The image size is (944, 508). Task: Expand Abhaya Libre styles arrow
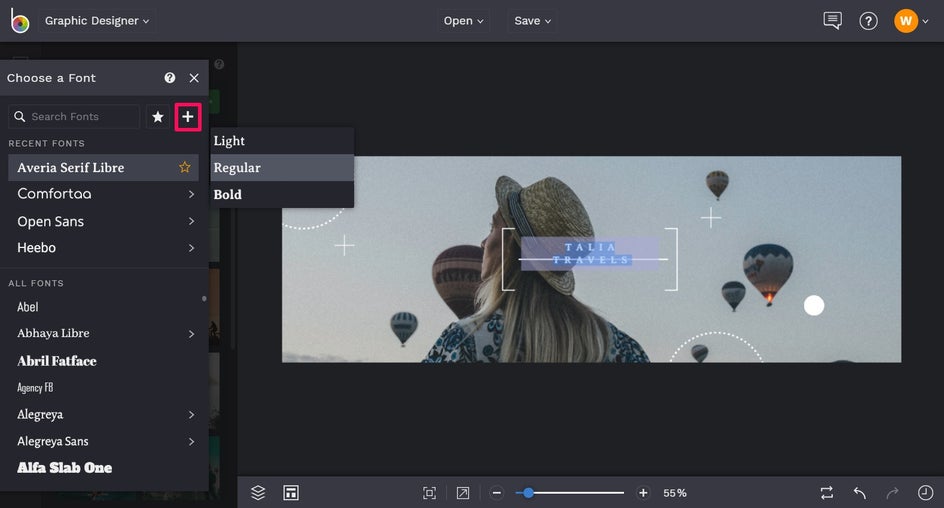pyautogui.click(x=191, y=333)
